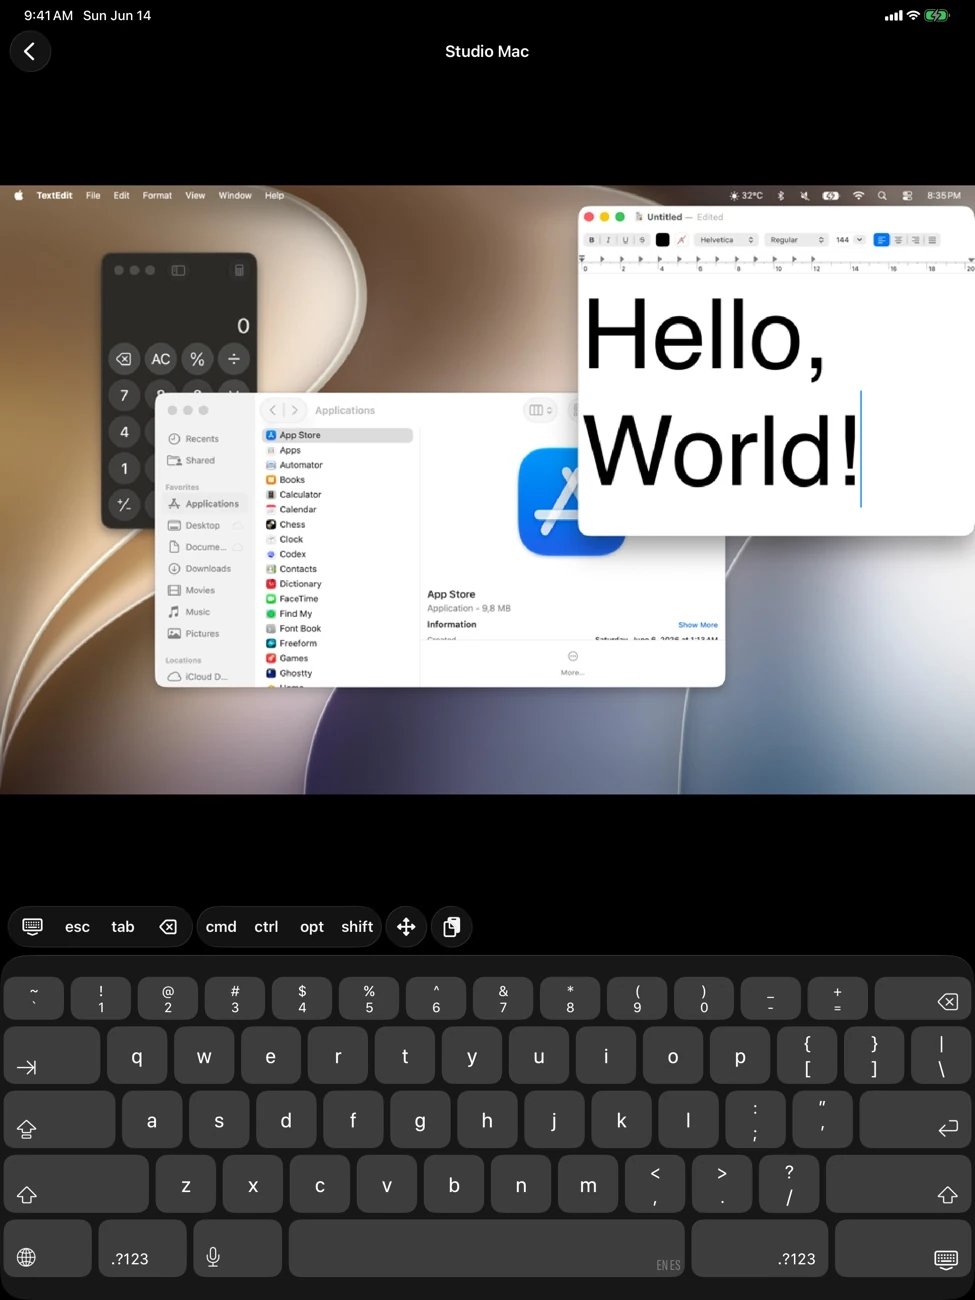Open the Format menu
The width and height of the screenshot is (975, 1300).
(x=157, y=196)
